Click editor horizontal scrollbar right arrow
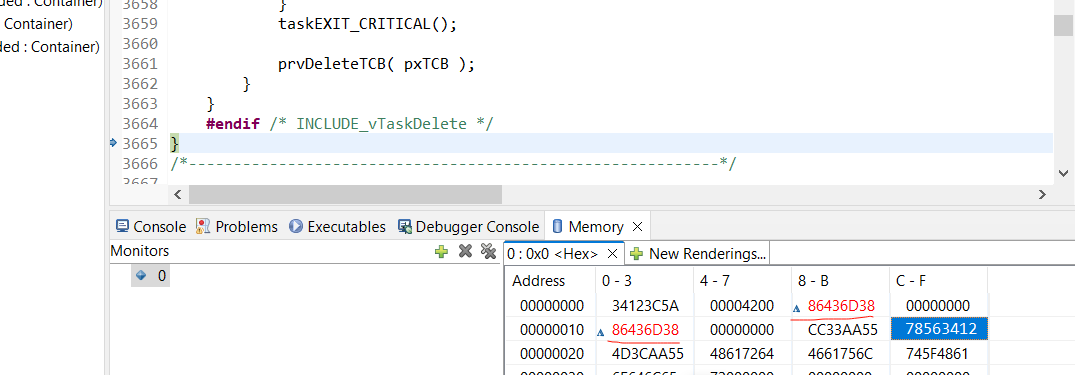The width and height of the screenshot is (1075, 375). (x=1043, y=195)
